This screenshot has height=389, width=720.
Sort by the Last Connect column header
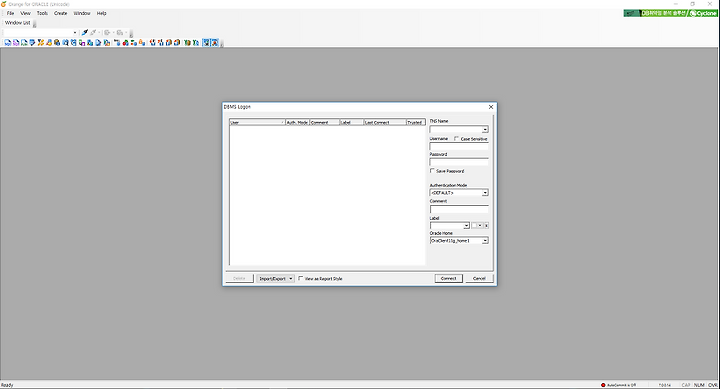click(385, 122)
